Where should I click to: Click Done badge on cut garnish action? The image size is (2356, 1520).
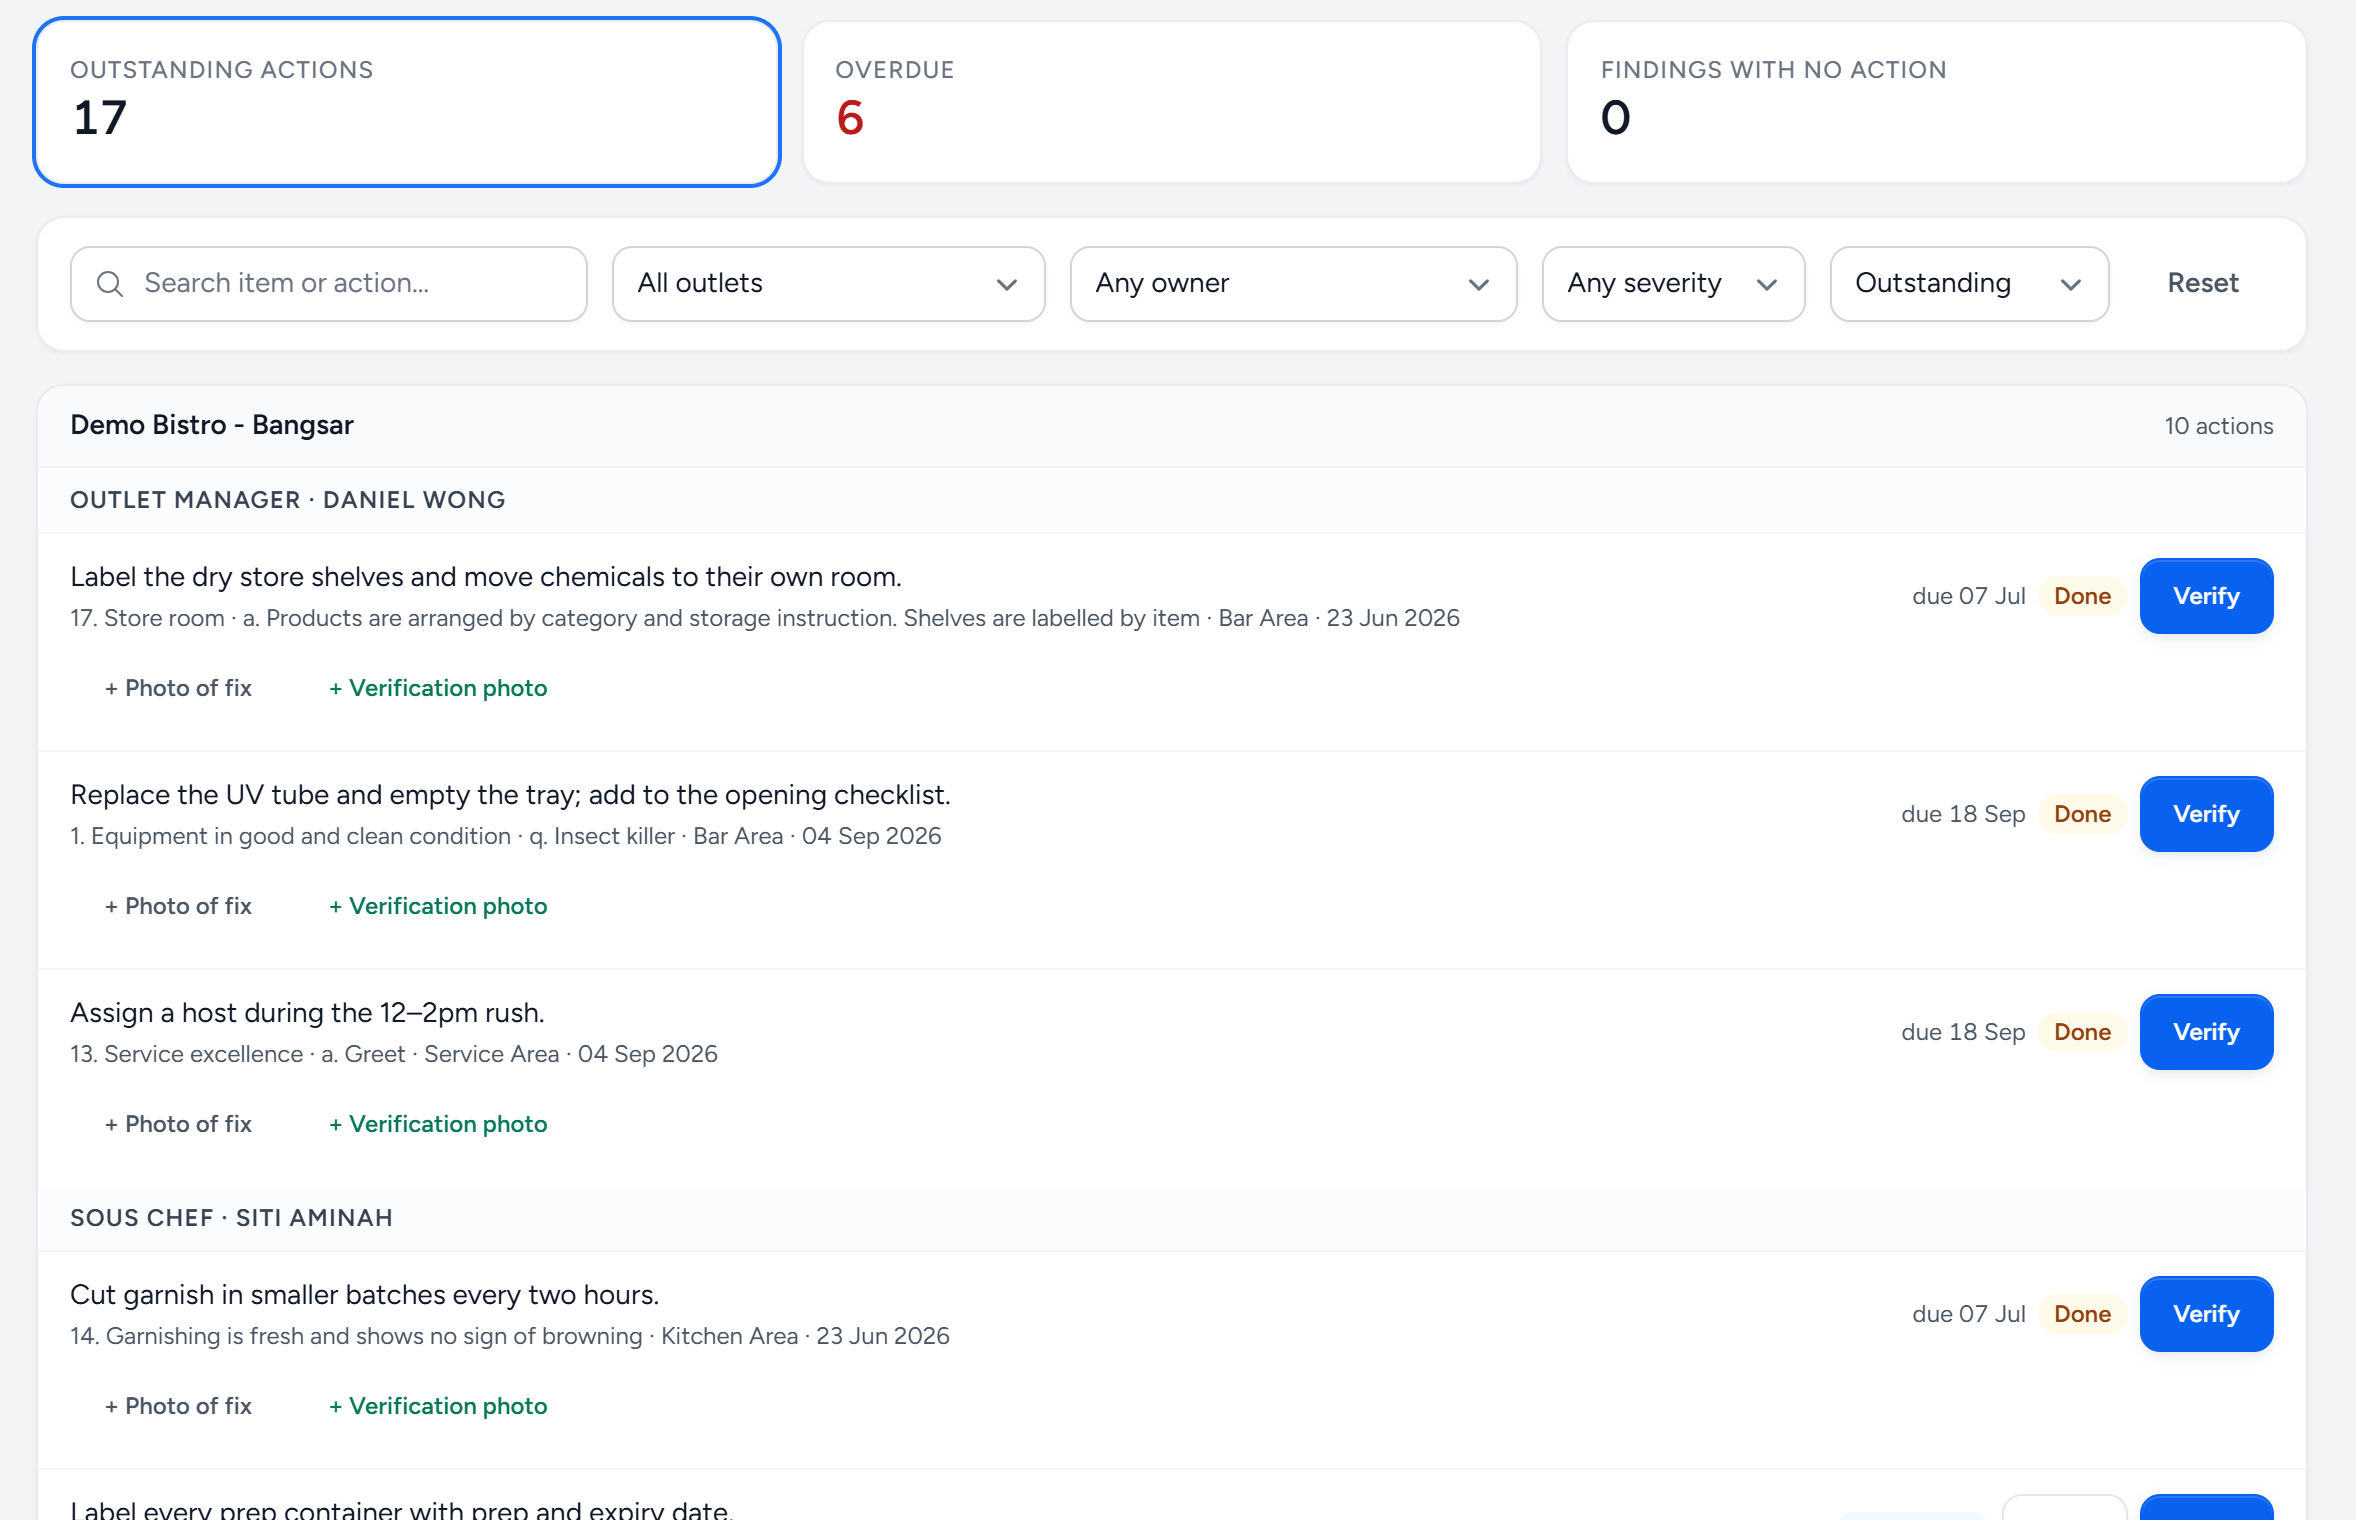[2082, 1314]
